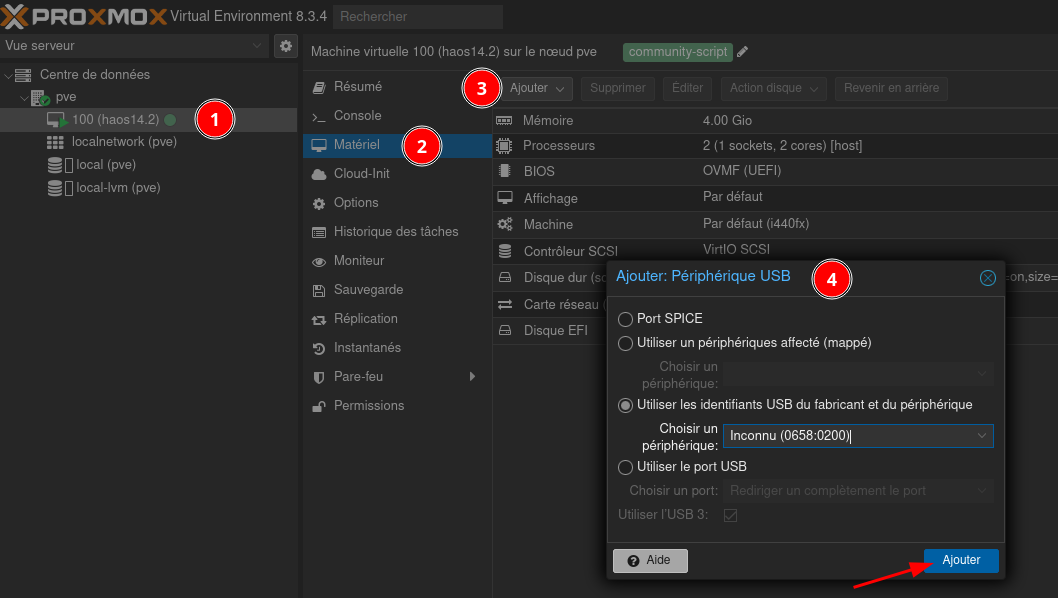The width and height of the screenshot is (1058, 598).
Task: Click the pencil icon next to community-script tag
Action: coord(743,52)
